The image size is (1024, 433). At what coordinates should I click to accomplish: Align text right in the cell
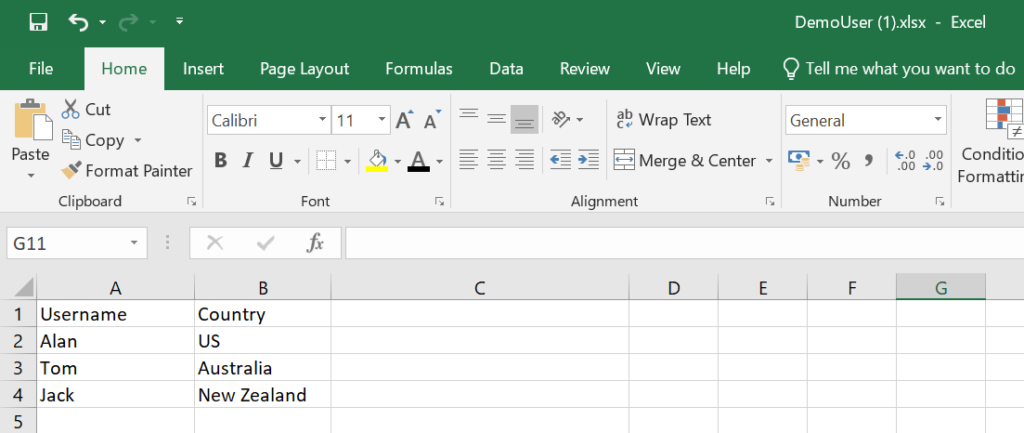(524, 159)
